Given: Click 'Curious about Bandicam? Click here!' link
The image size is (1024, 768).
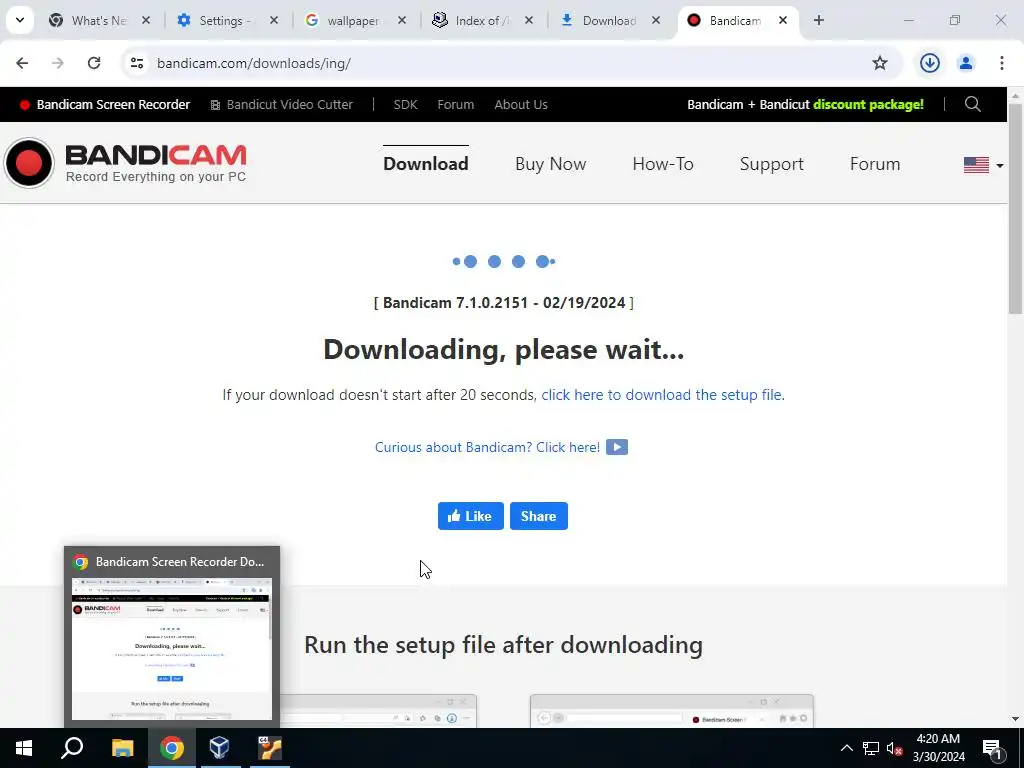Looking at the screenshot, I should 487,447.
